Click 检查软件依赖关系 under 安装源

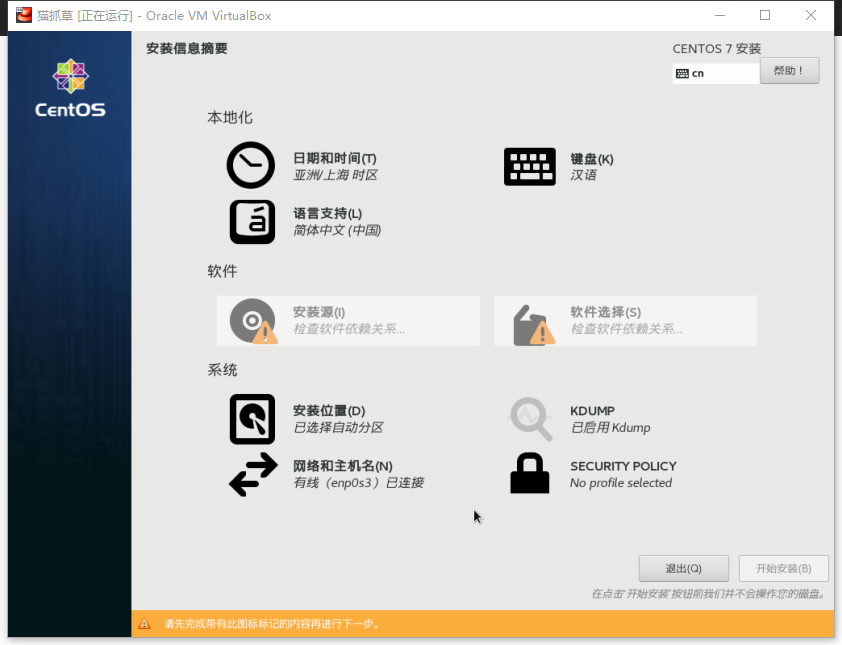[x=349, y=329]
